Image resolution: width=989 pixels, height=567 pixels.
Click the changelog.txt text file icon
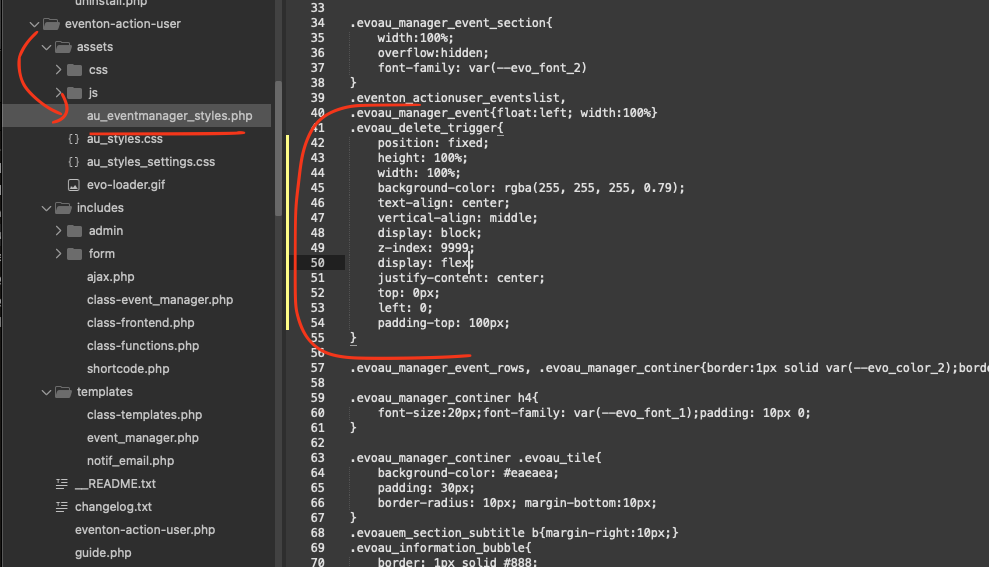61,506
